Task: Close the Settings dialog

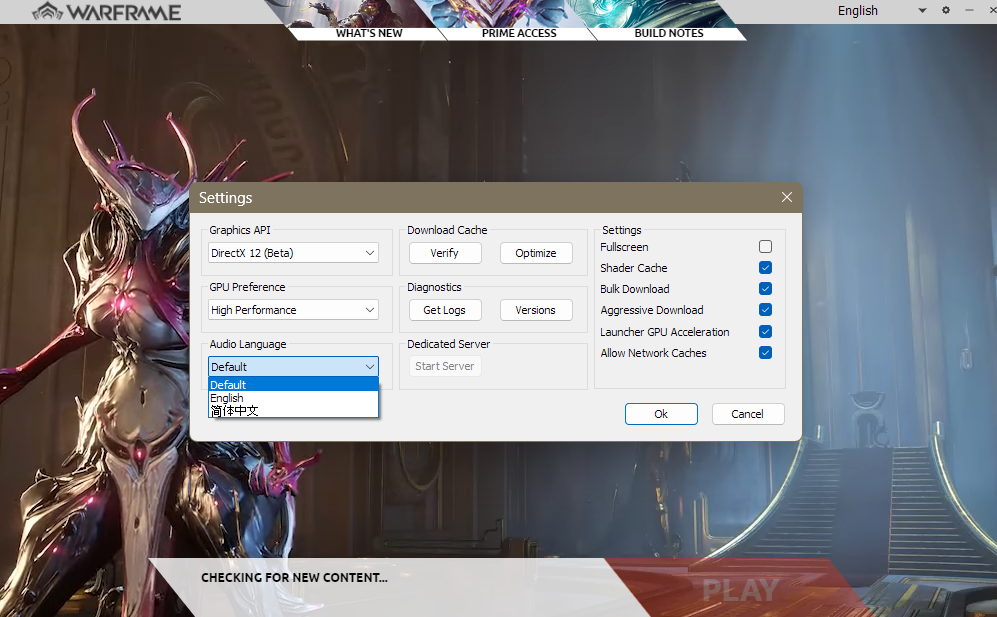Action: point(787,197)
